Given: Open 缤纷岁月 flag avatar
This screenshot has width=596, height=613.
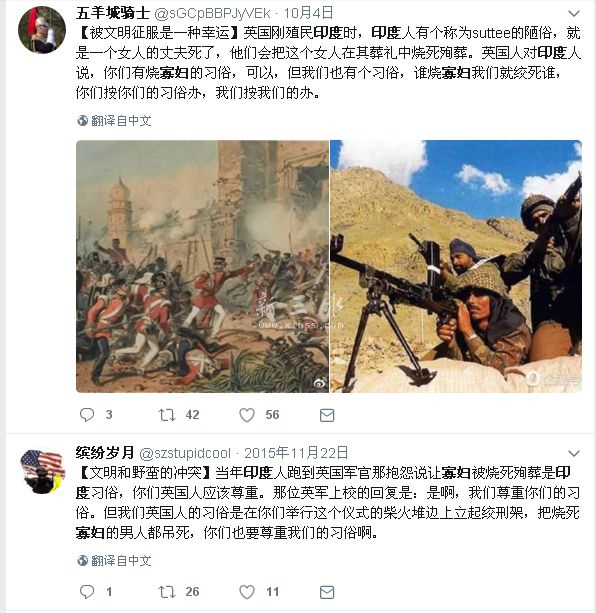Looking at the screenshot, I should click(x=42, y=472).
